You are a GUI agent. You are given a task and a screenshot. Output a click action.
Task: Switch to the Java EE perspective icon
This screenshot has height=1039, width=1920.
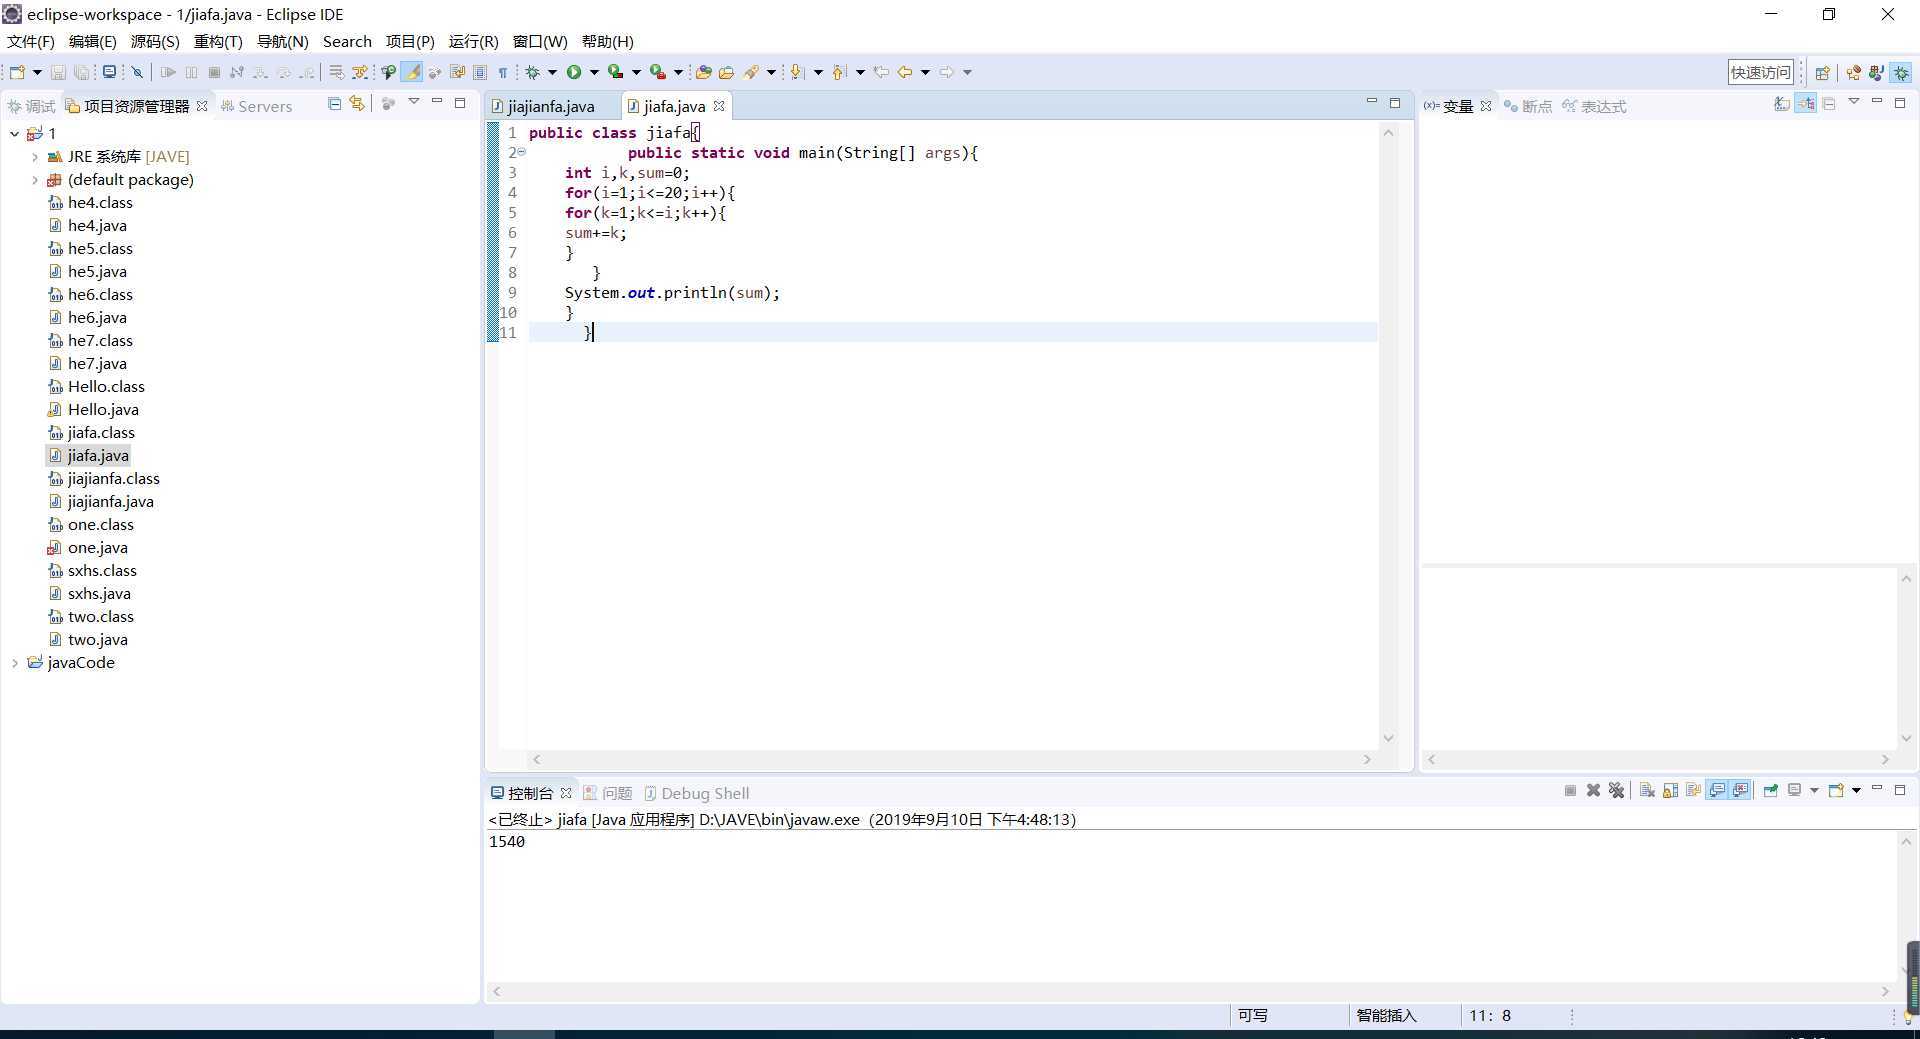click(1853, 72)
